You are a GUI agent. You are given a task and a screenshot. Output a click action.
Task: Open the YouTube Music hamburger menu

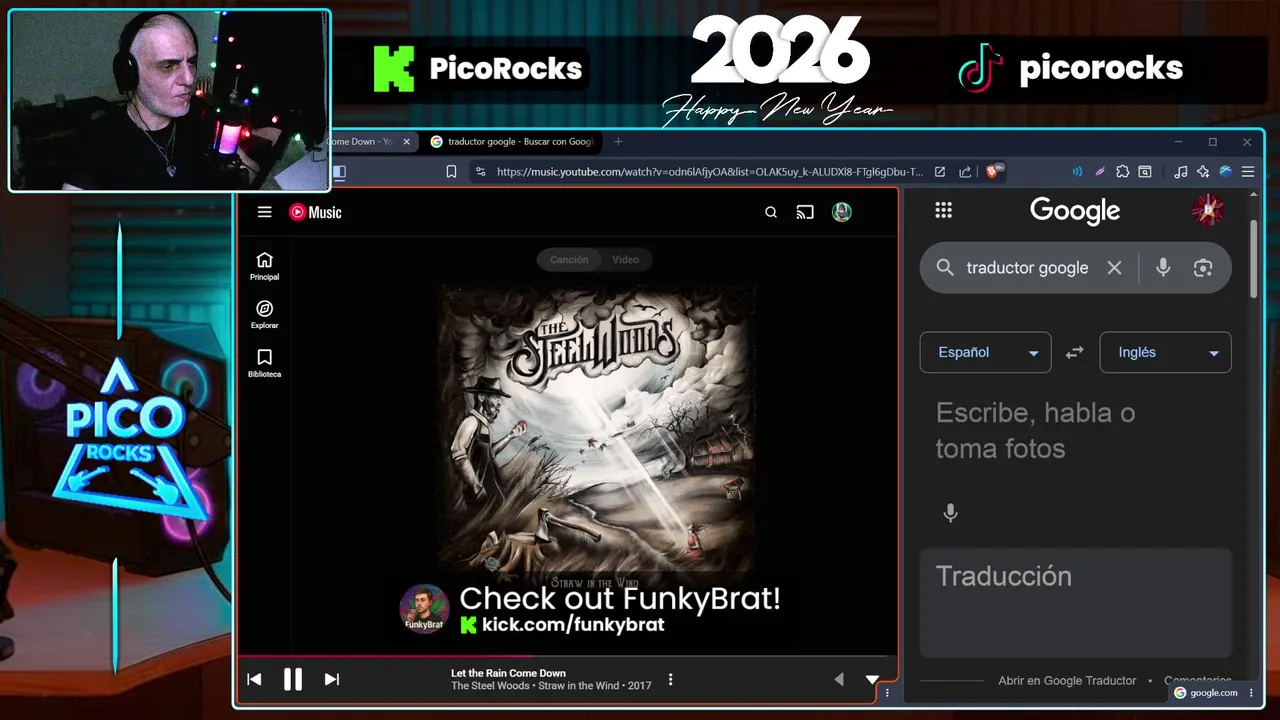click(x=264, y=212)
